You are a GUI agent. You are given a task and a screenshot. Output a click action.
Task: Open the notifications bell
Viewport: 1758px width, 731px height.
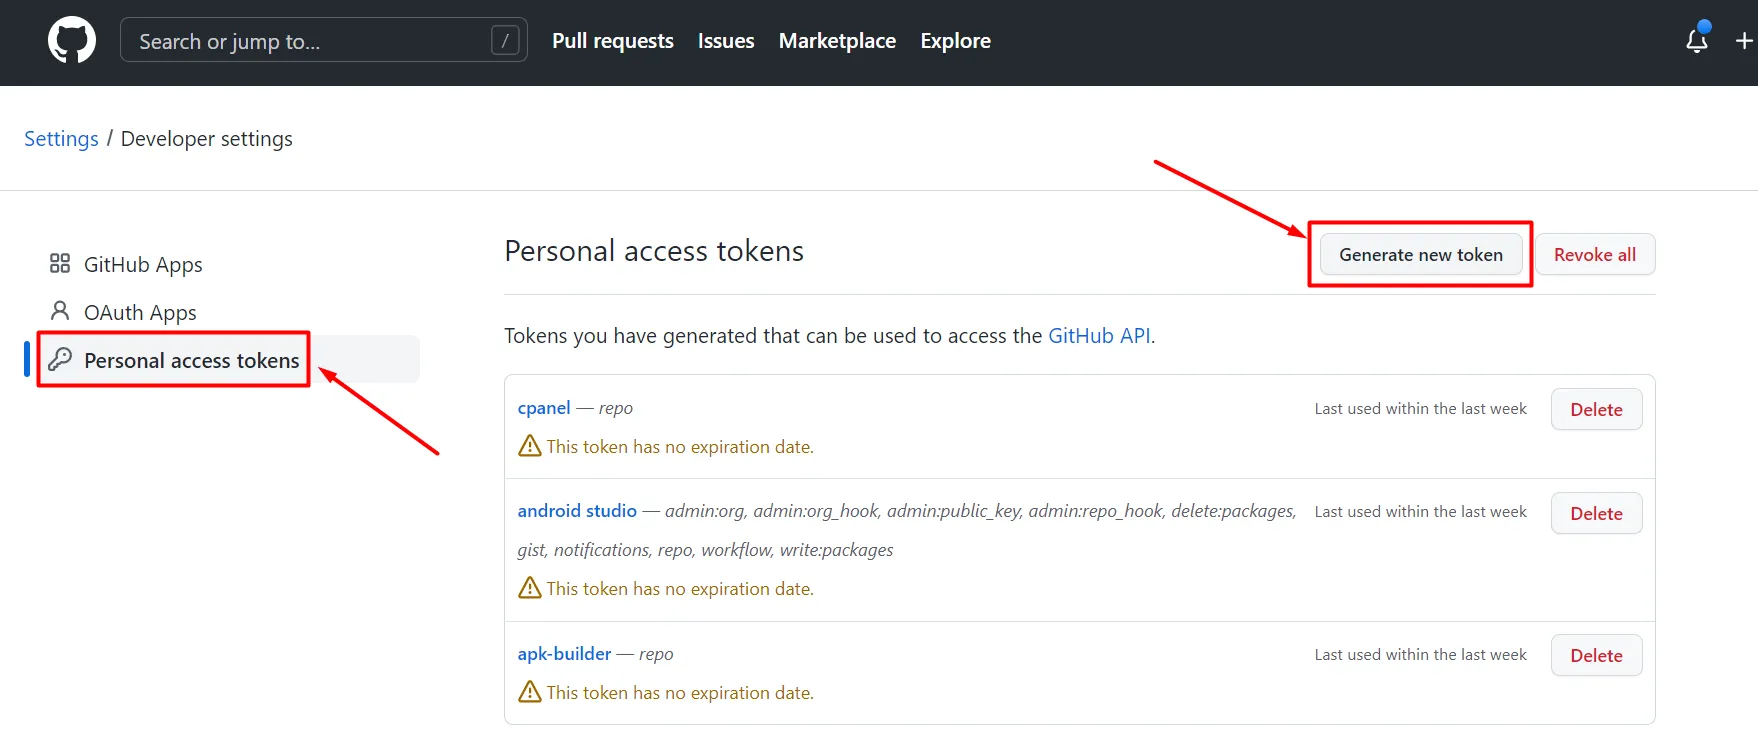[1697, 41]
